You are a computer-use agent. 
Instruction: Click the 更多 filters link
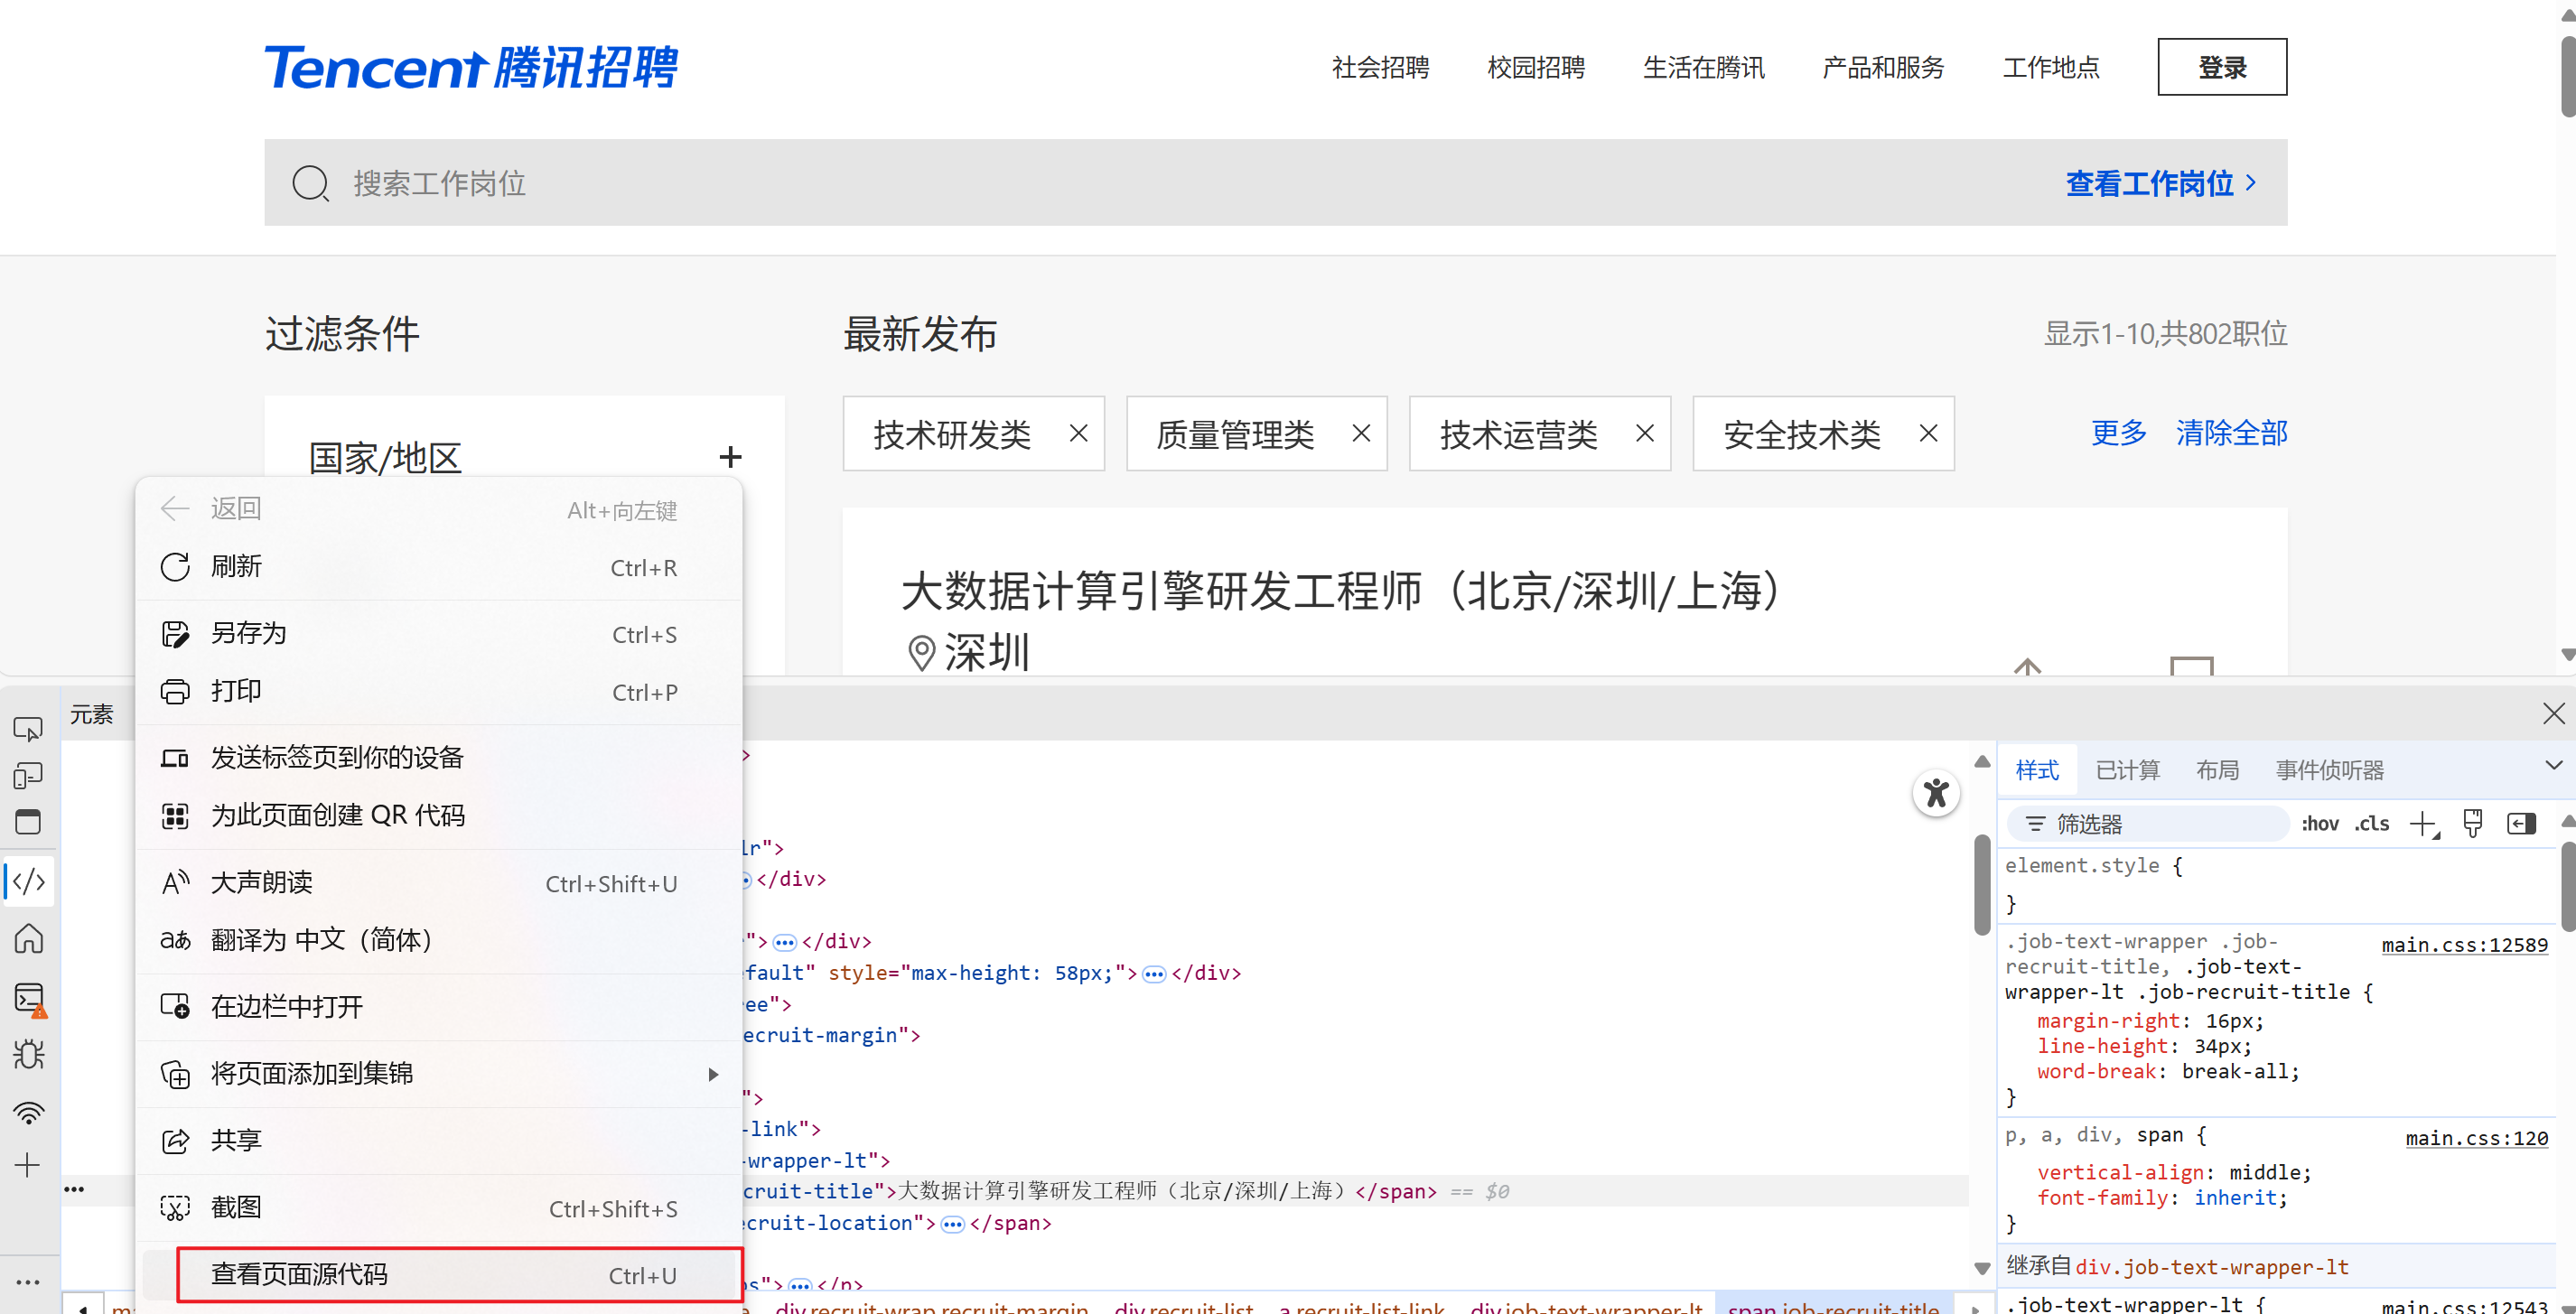2118,433
